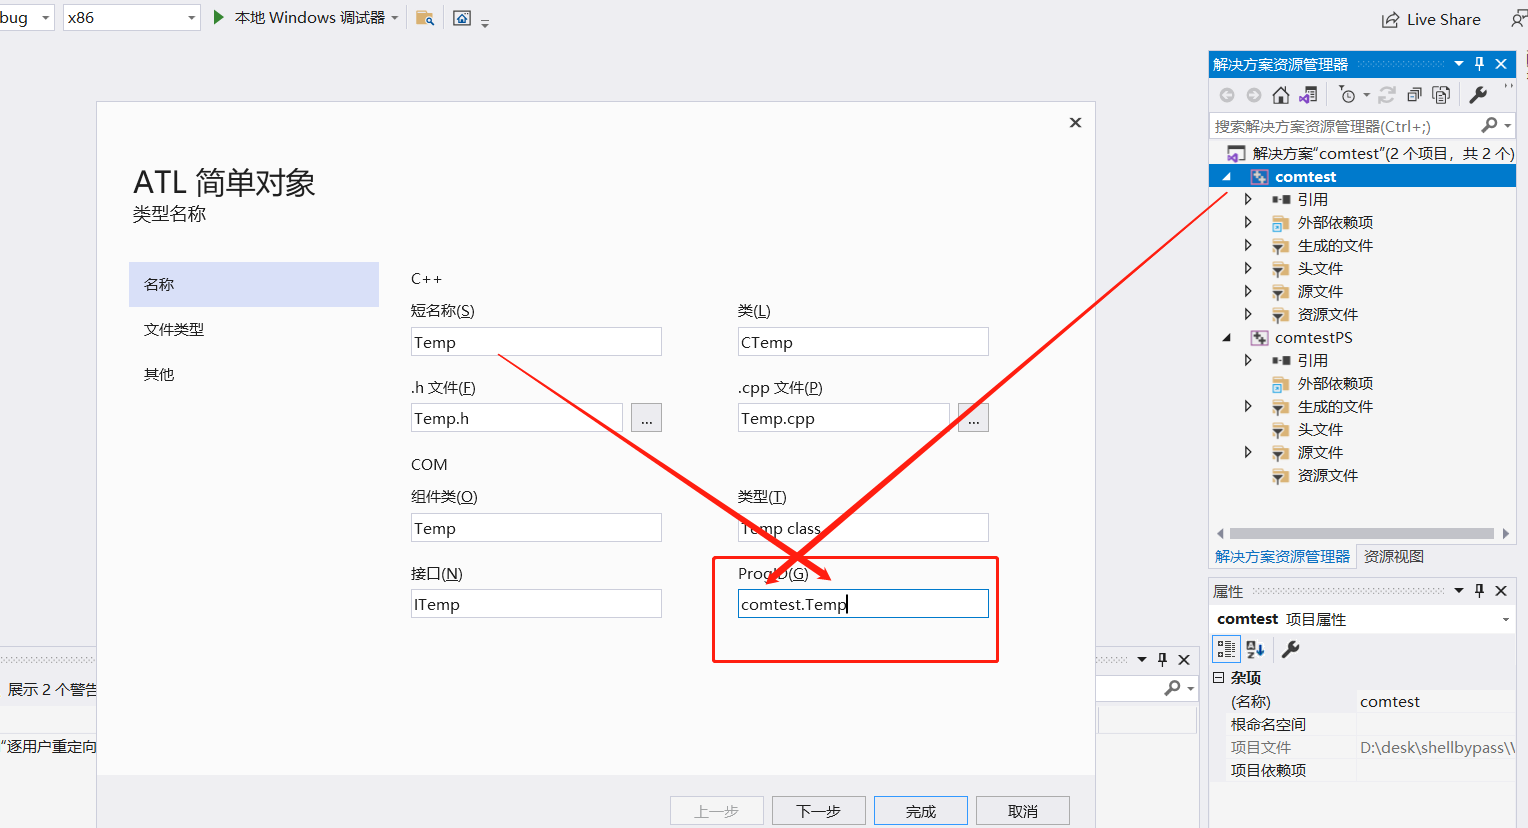Click Show All Files icon in Solution Explorer
1528x828 pixels.
pos(1441,95)
